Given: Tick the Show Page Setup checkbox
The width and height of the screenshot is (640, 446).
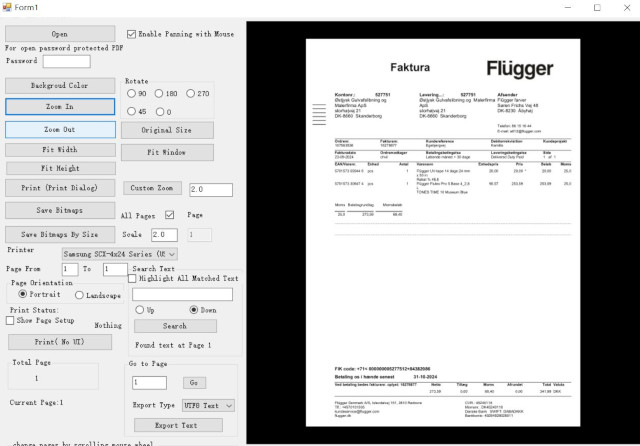Looking at the screenshot, I should [11, 321].
